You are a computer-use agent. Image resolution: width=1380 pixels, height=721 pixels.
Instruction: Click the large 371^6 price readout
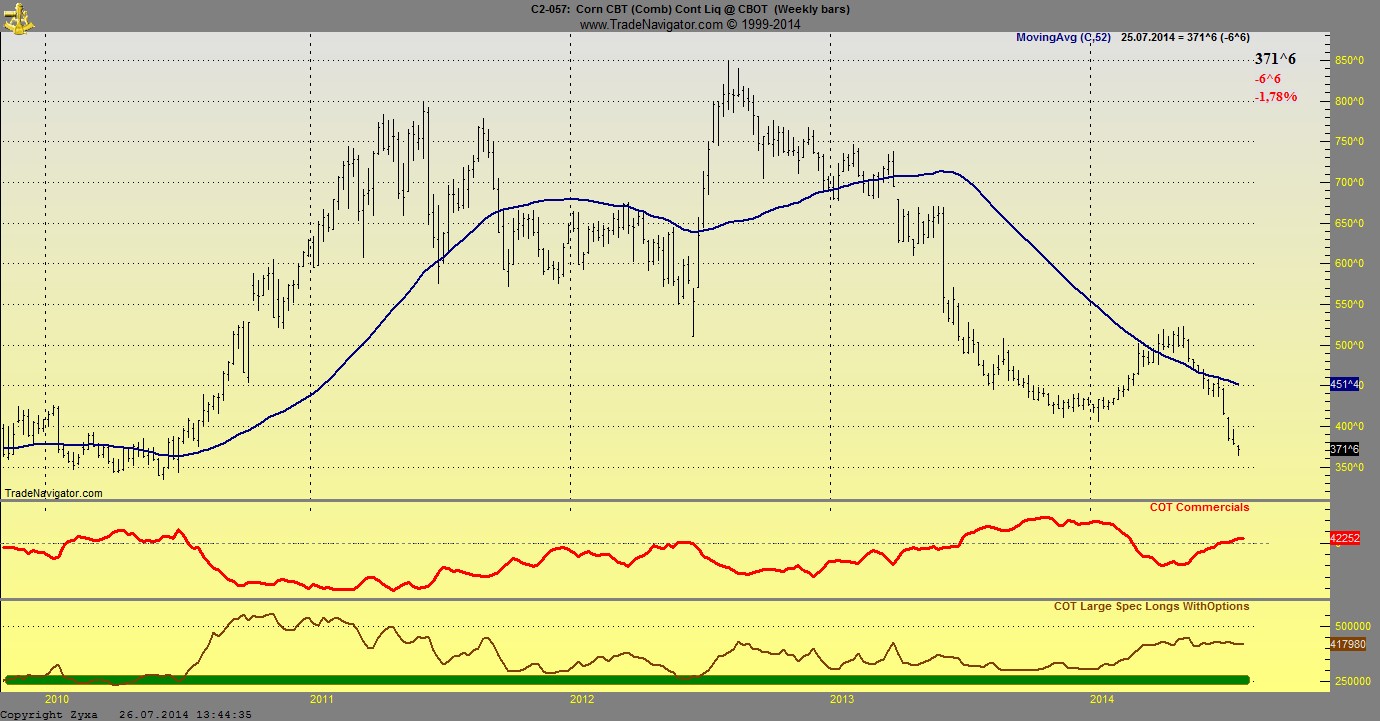[1275, 59]
